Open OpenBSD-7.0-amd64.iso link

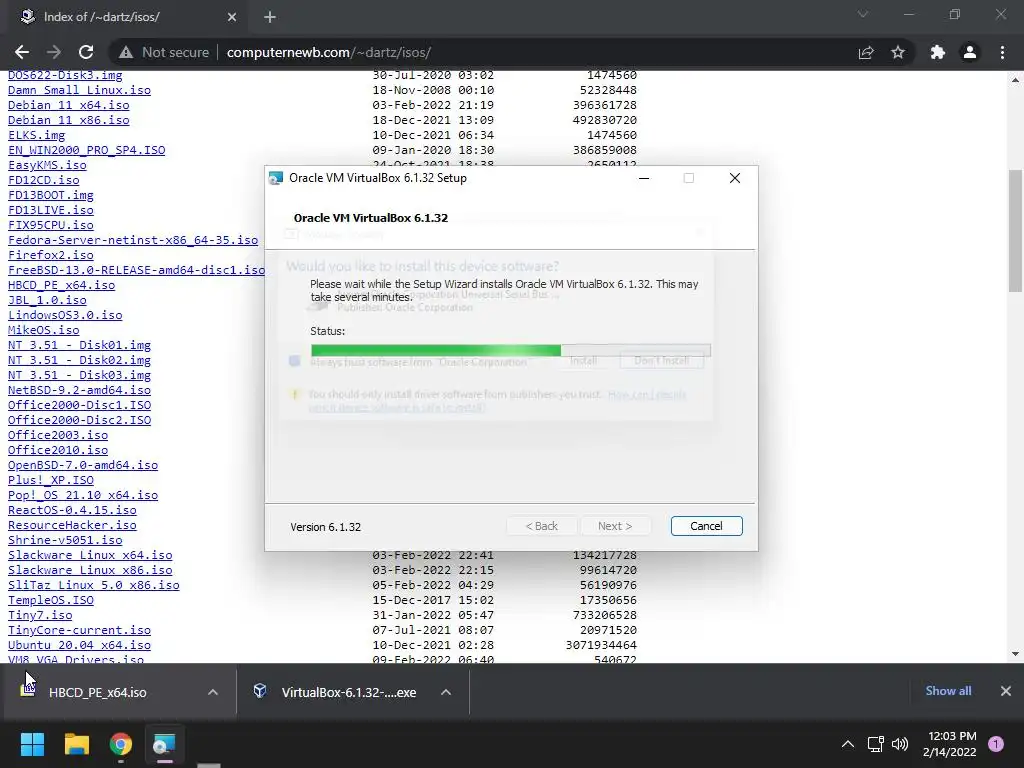pyautogui.click(x=83, y=466)
